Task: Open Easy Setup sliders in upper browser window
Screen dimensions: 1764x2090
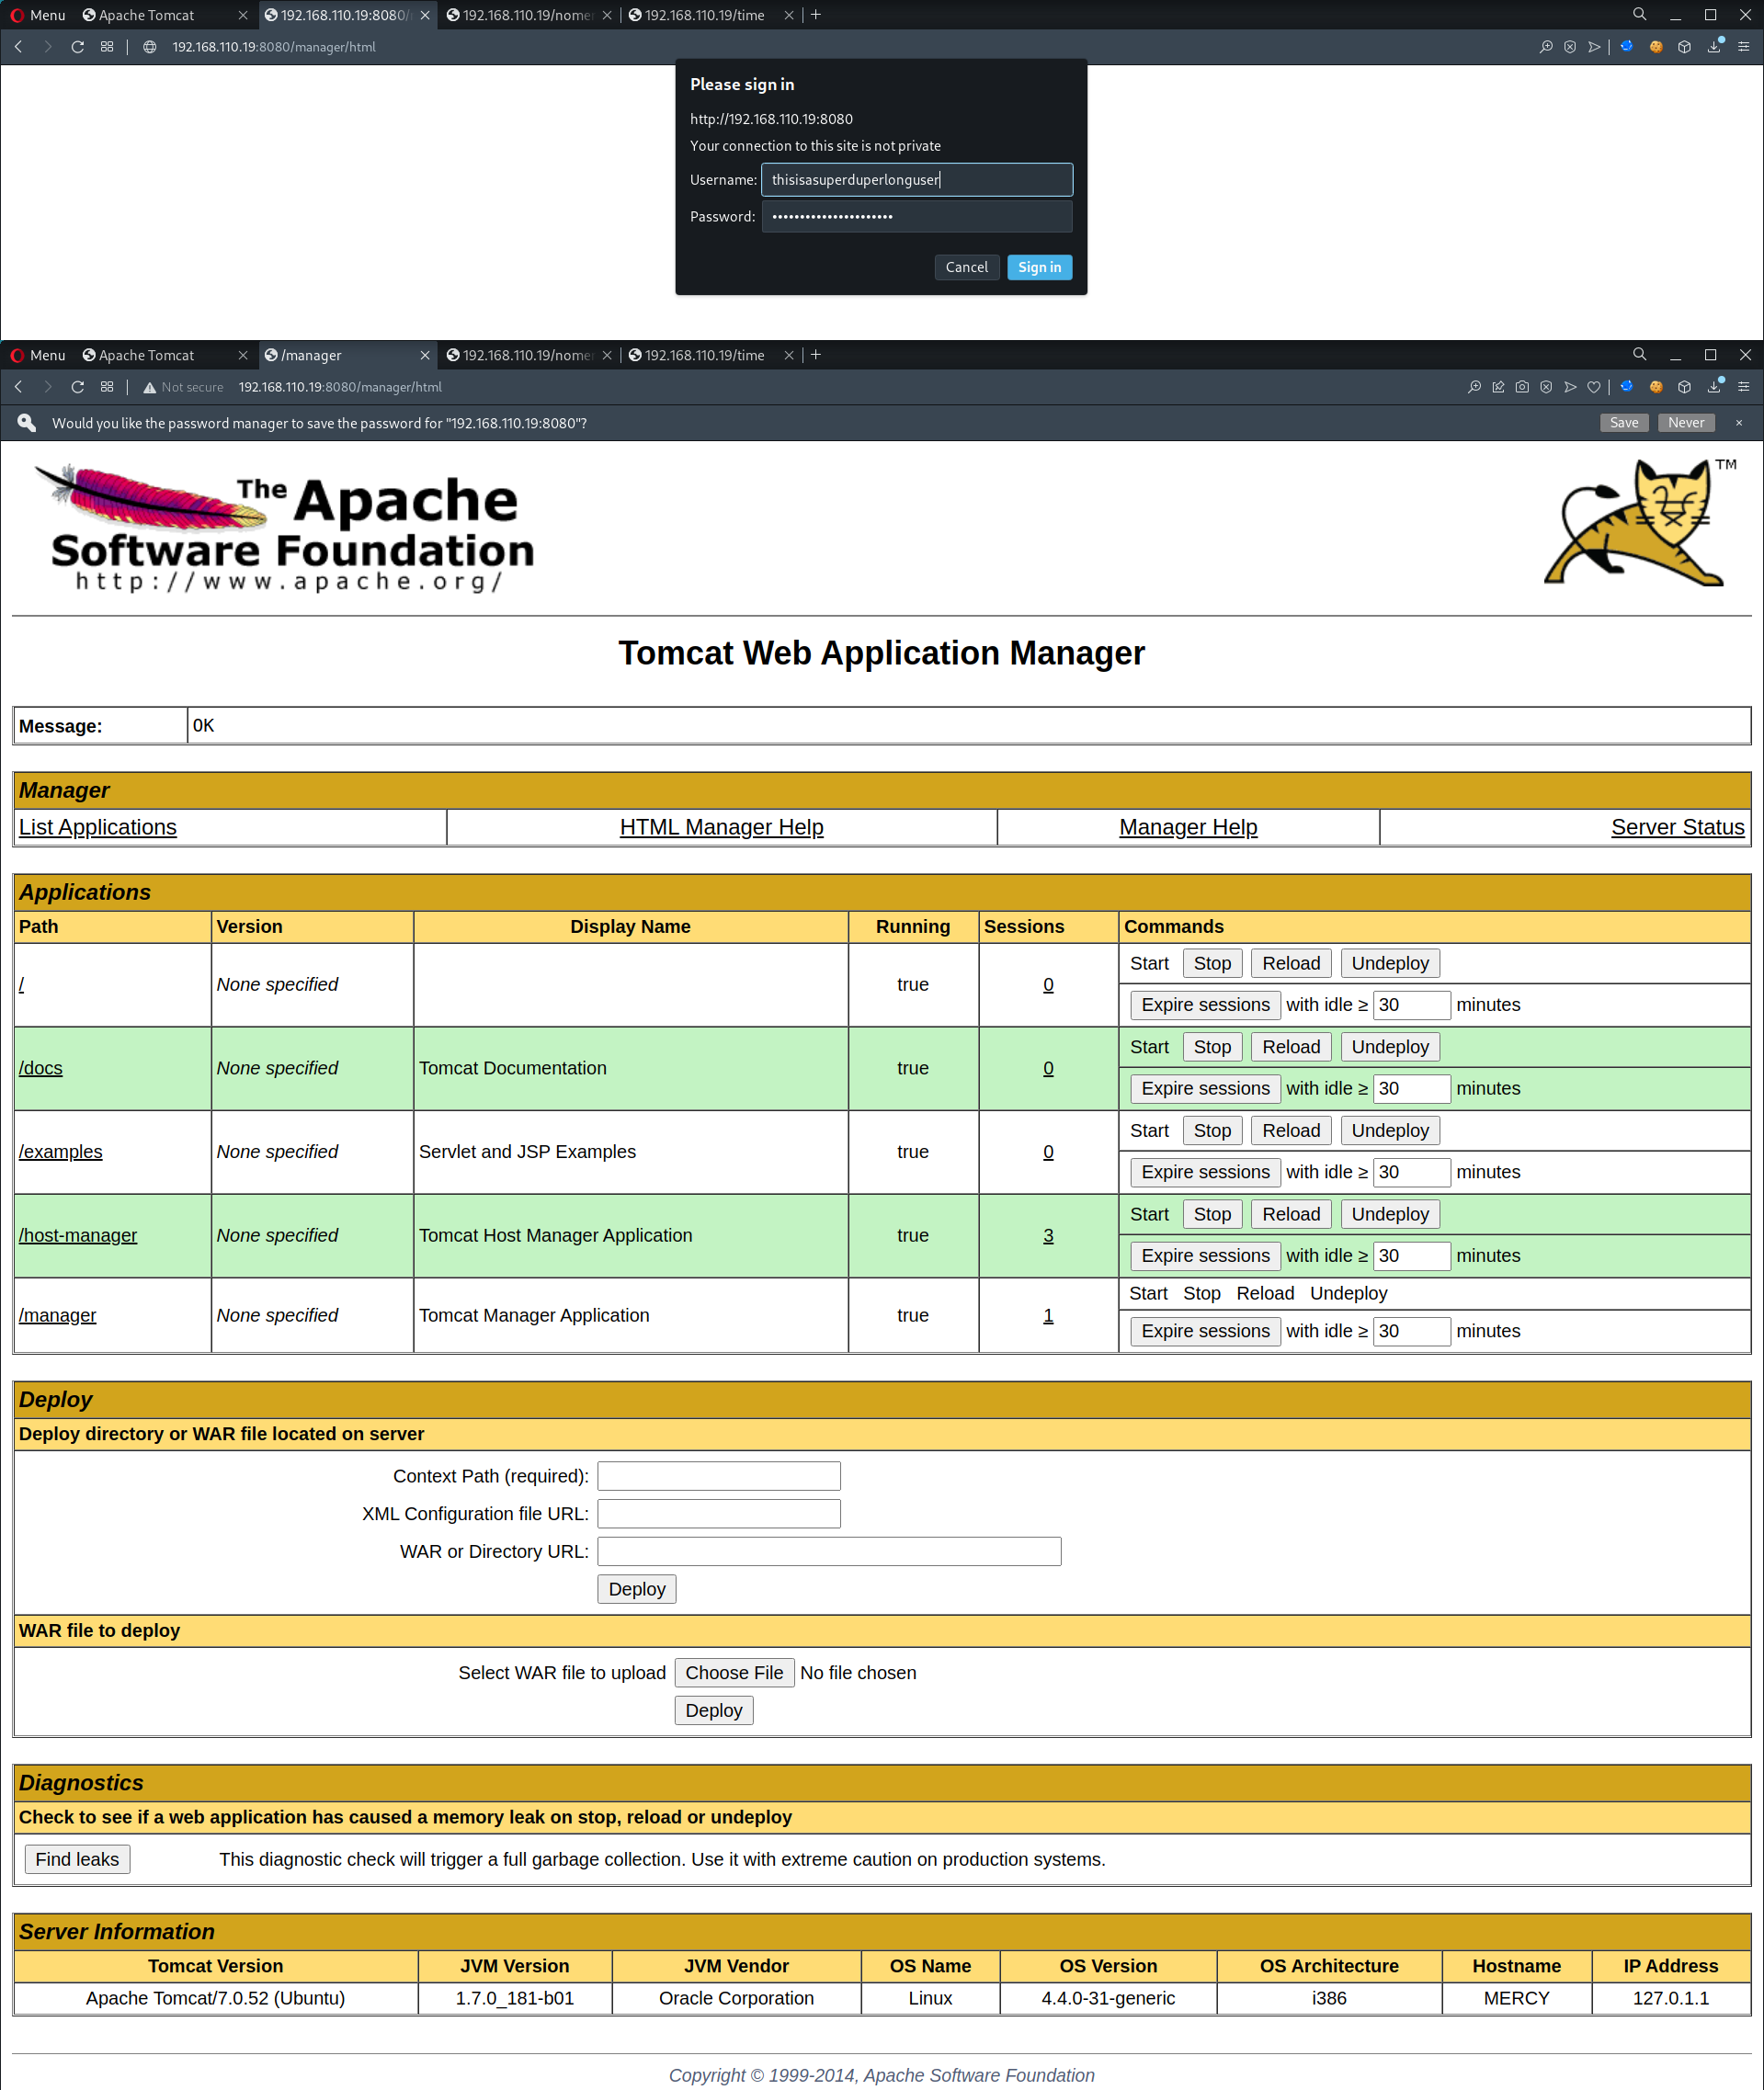Action: point(1743,47)
